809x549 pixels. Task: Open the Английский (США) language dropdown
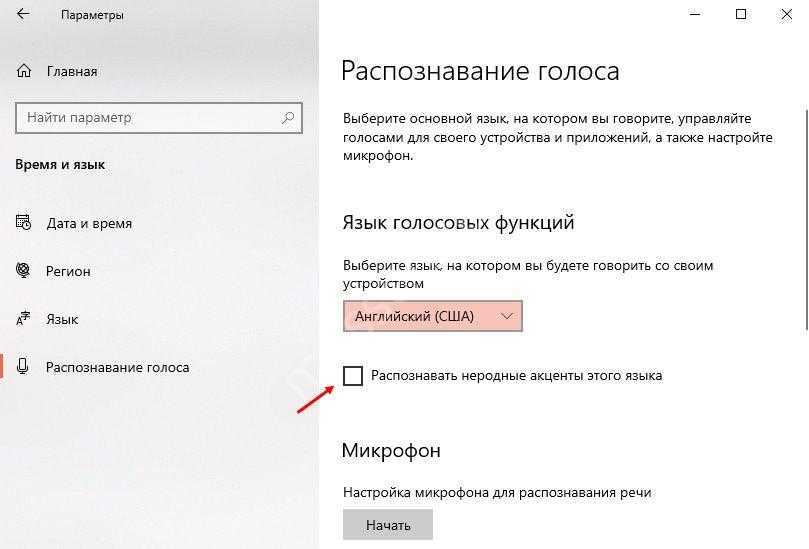tap(432, 316)
